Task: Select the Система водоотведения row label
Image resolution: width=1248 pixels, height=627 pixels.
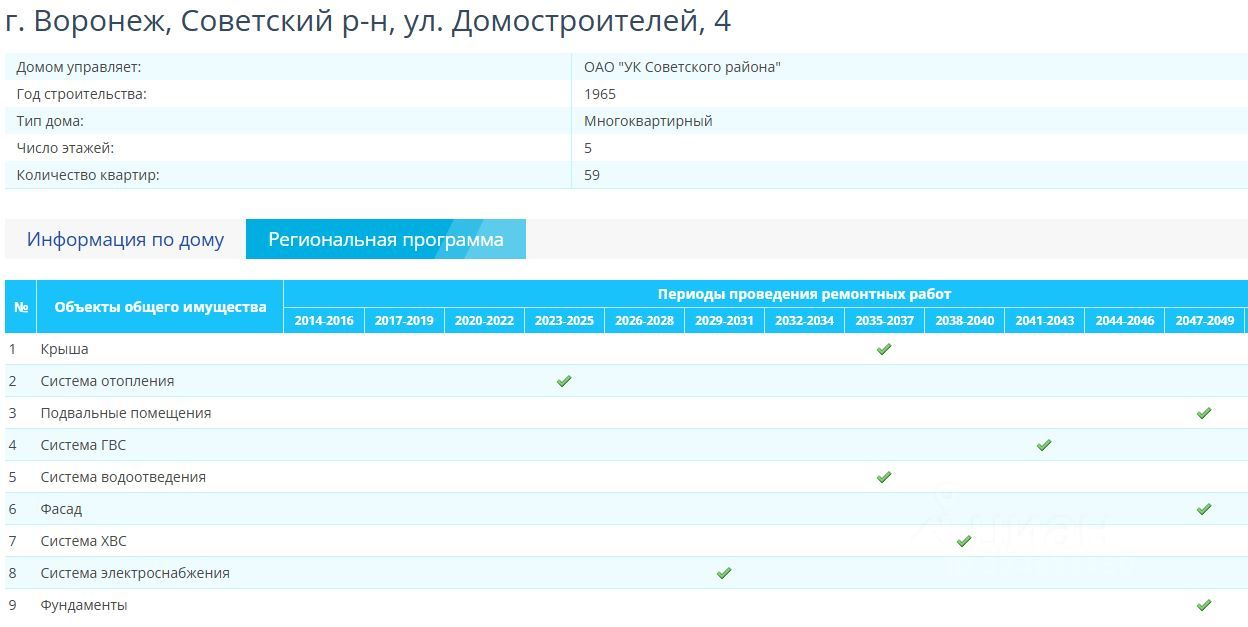Action: click(x=123, y=477)
